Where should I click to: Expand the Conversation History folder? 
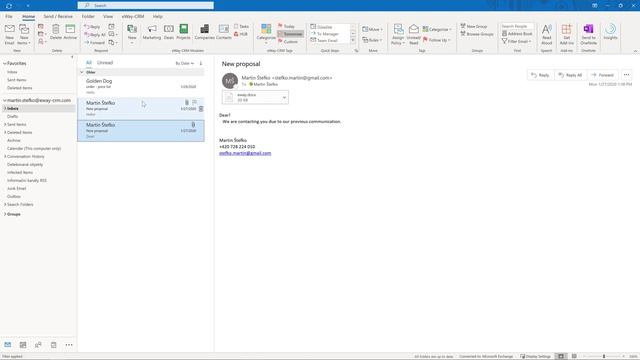(x=5, y=156)
